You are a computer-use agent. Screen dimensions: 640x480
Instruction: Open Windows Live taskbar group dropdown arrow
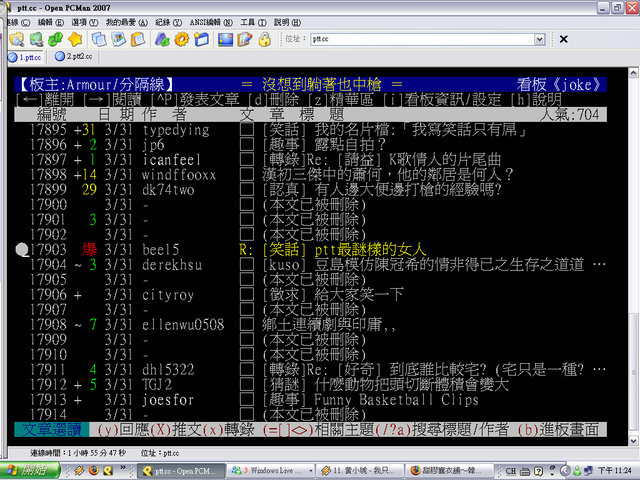pyautogui.click(x=310, y=471)
